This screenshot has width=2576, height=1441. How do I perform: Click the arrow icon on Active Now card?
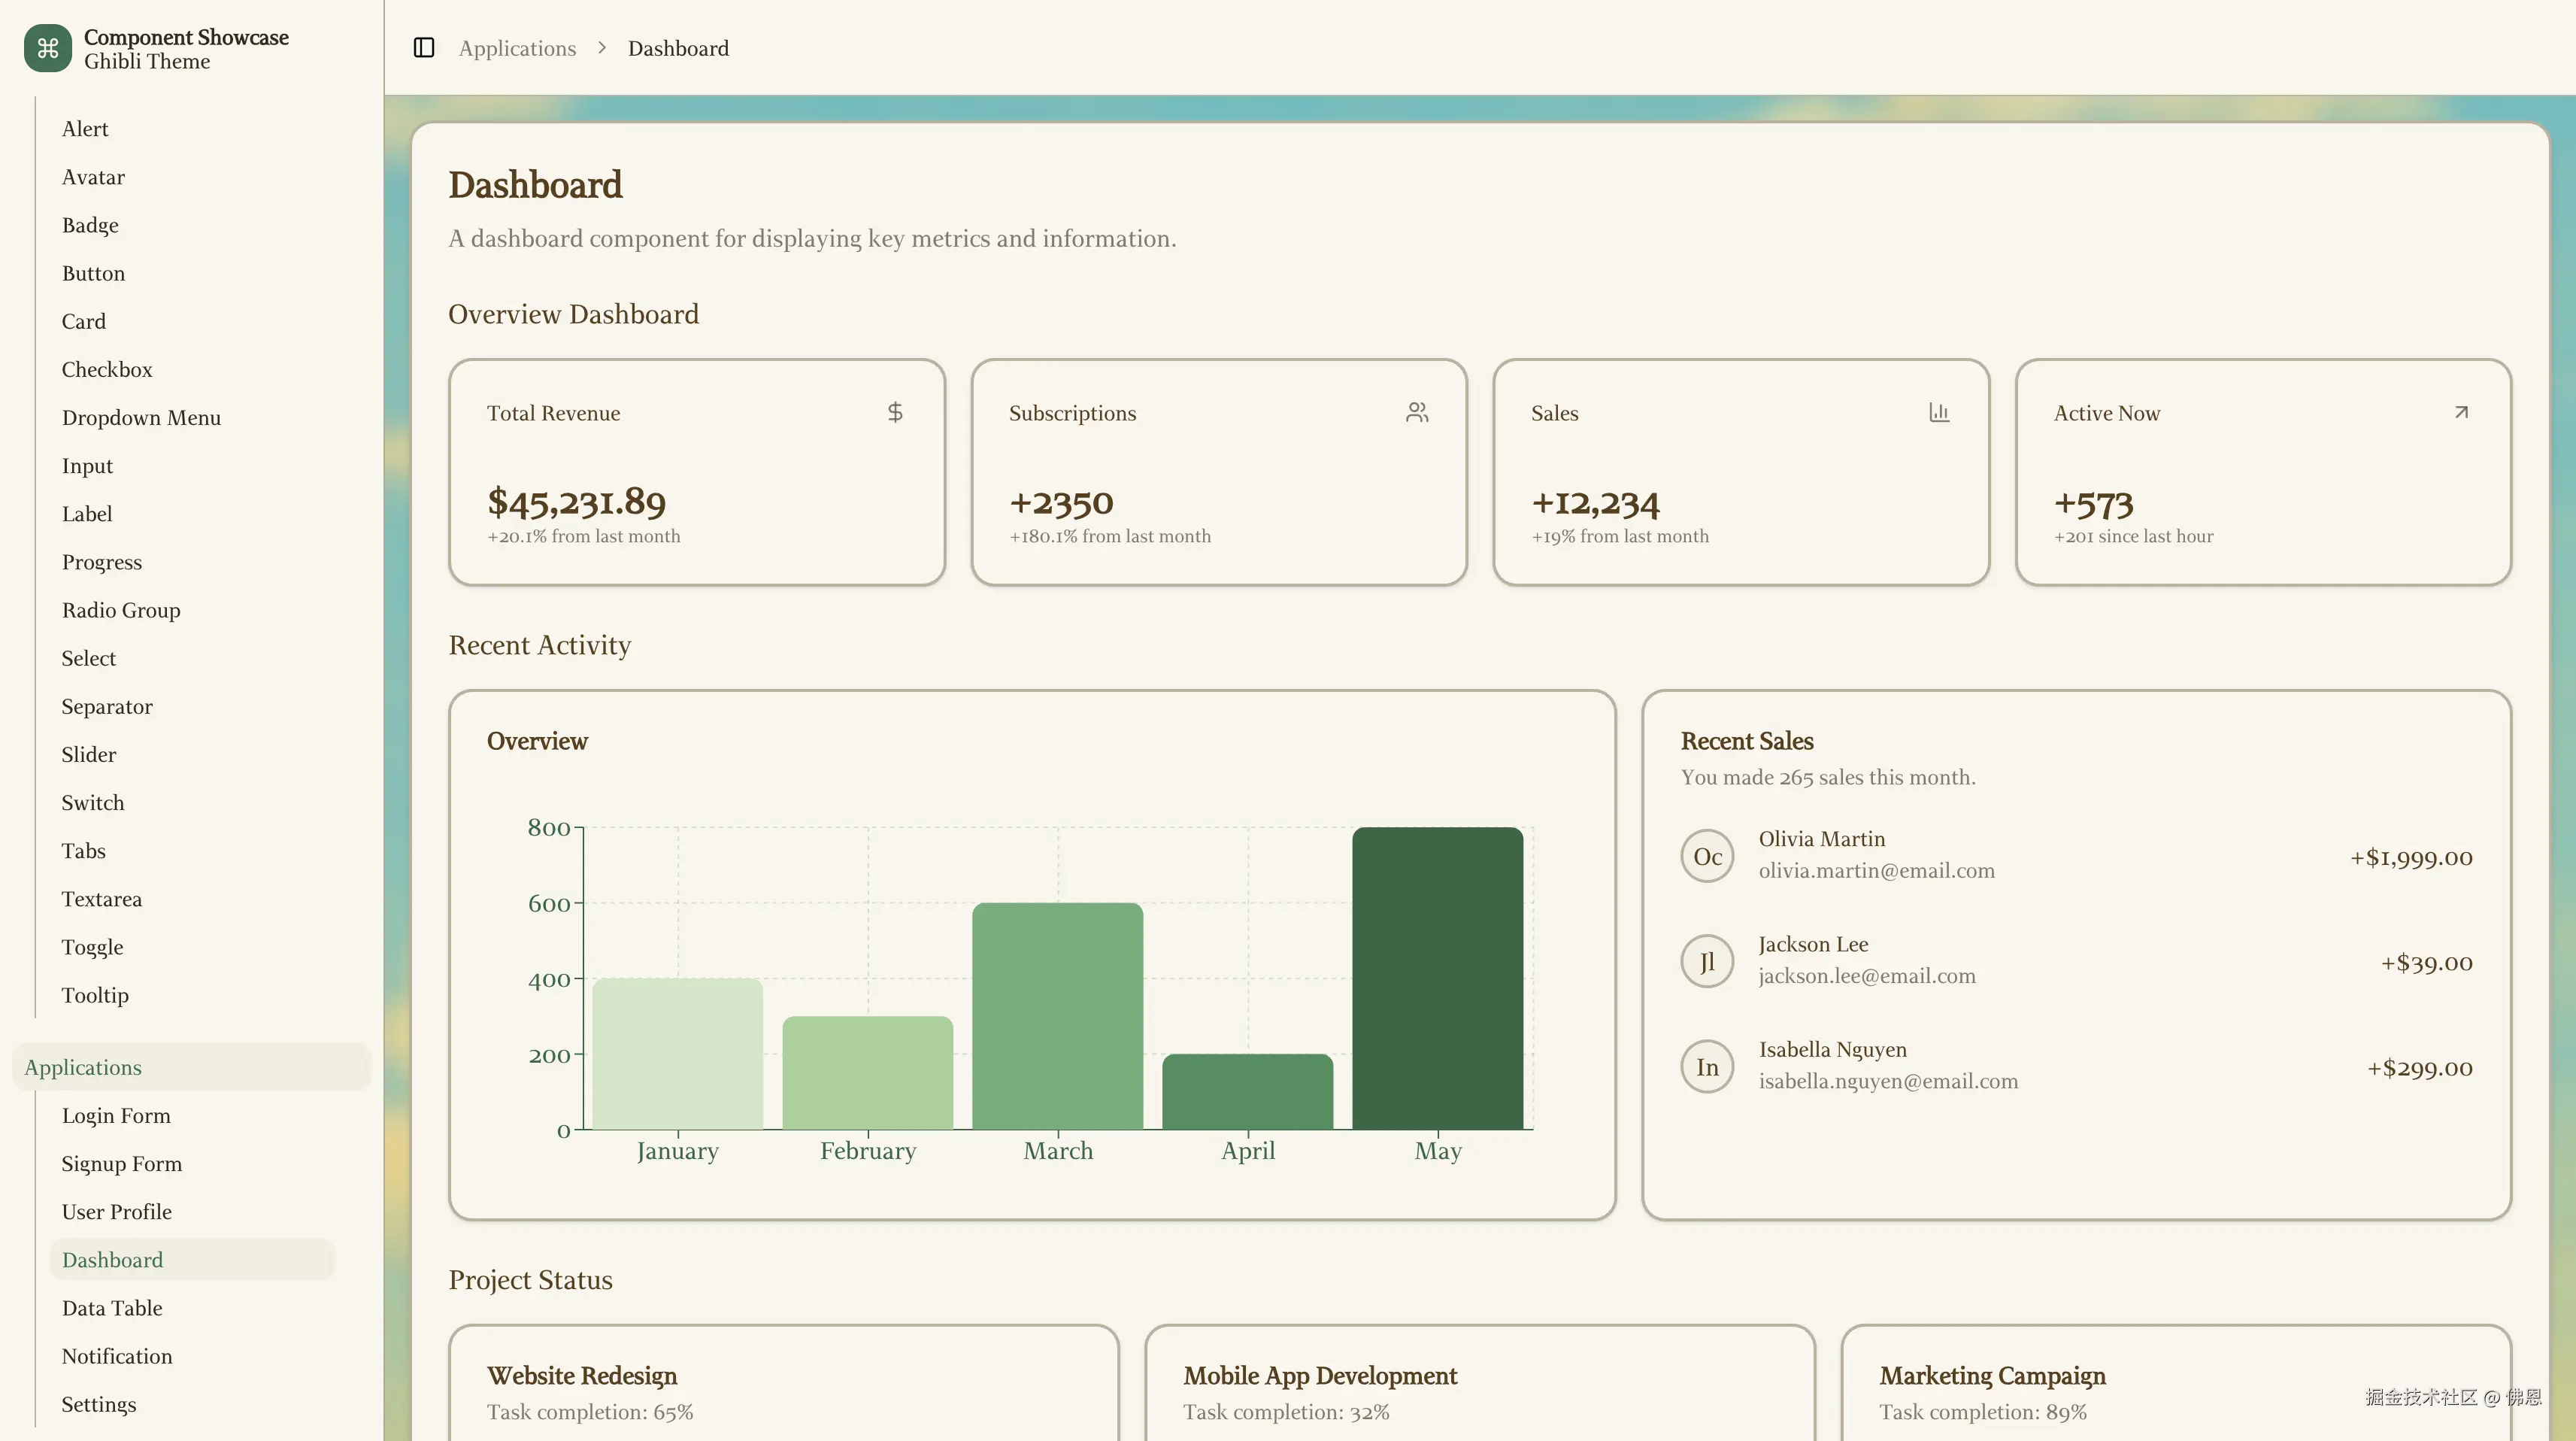(x=2461, y=412)
